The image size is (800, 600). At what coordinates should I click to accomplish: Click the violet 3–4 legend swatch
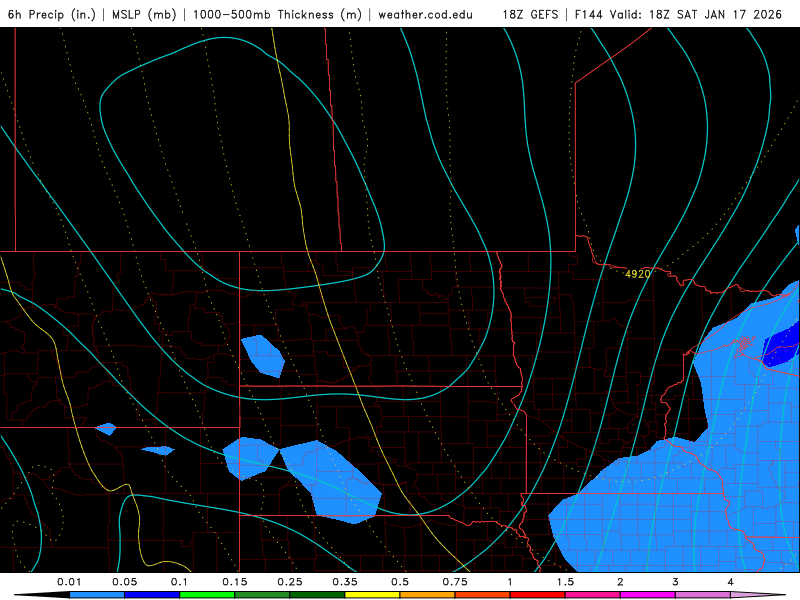703,595
